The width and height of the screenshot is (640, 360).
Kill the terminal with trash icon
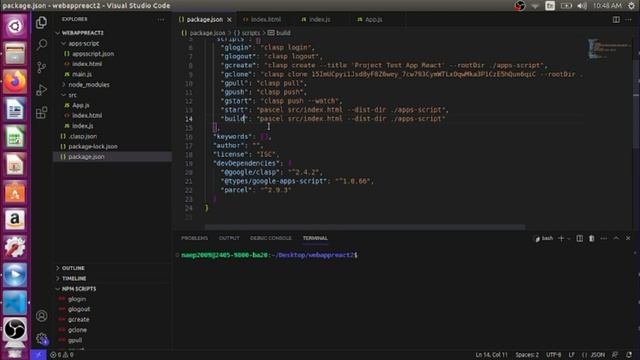591,238
